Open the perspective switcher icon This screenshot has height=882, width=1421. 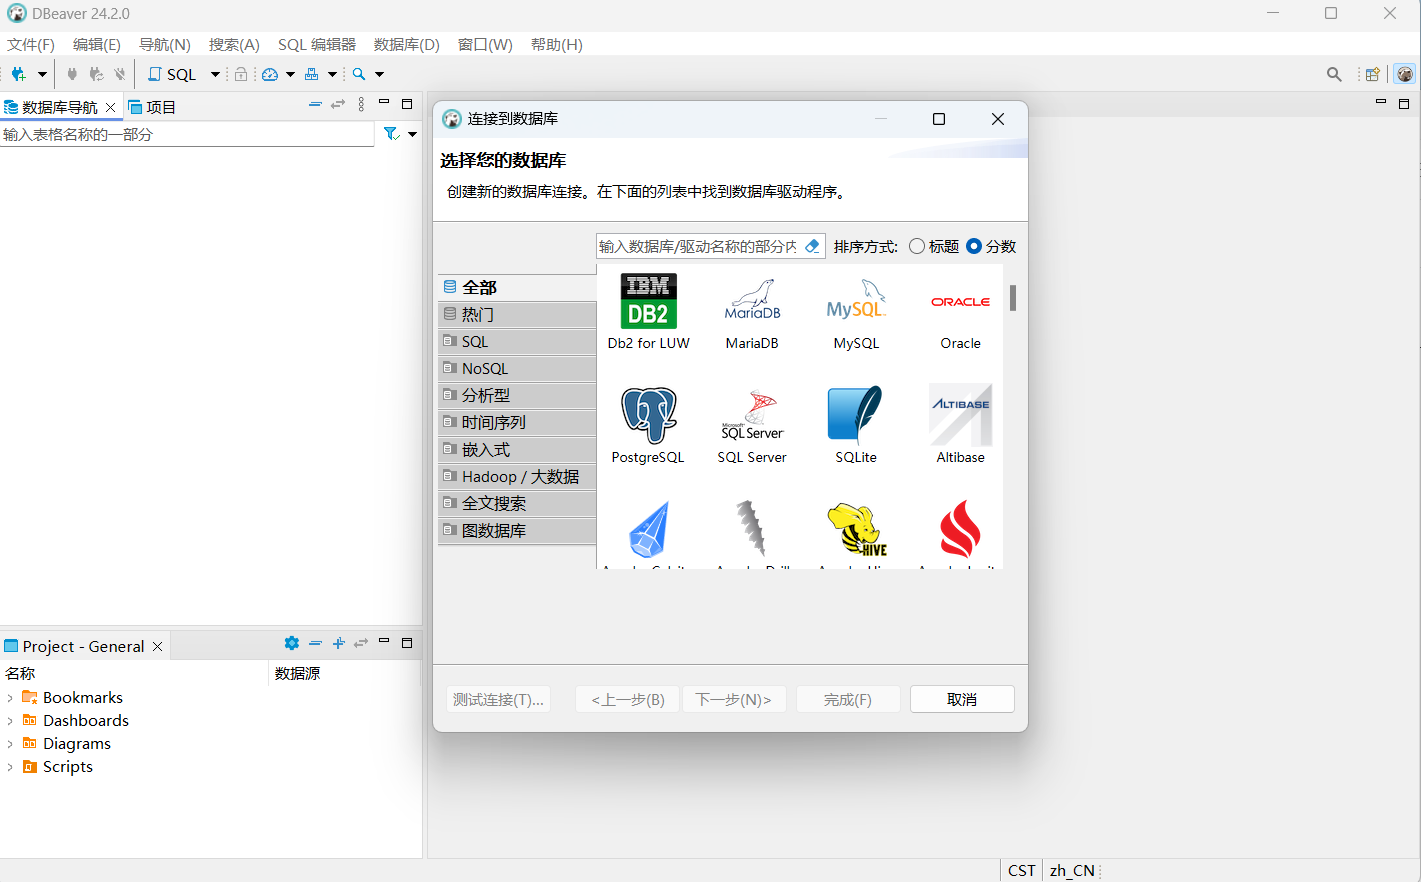coord(1373,74)
